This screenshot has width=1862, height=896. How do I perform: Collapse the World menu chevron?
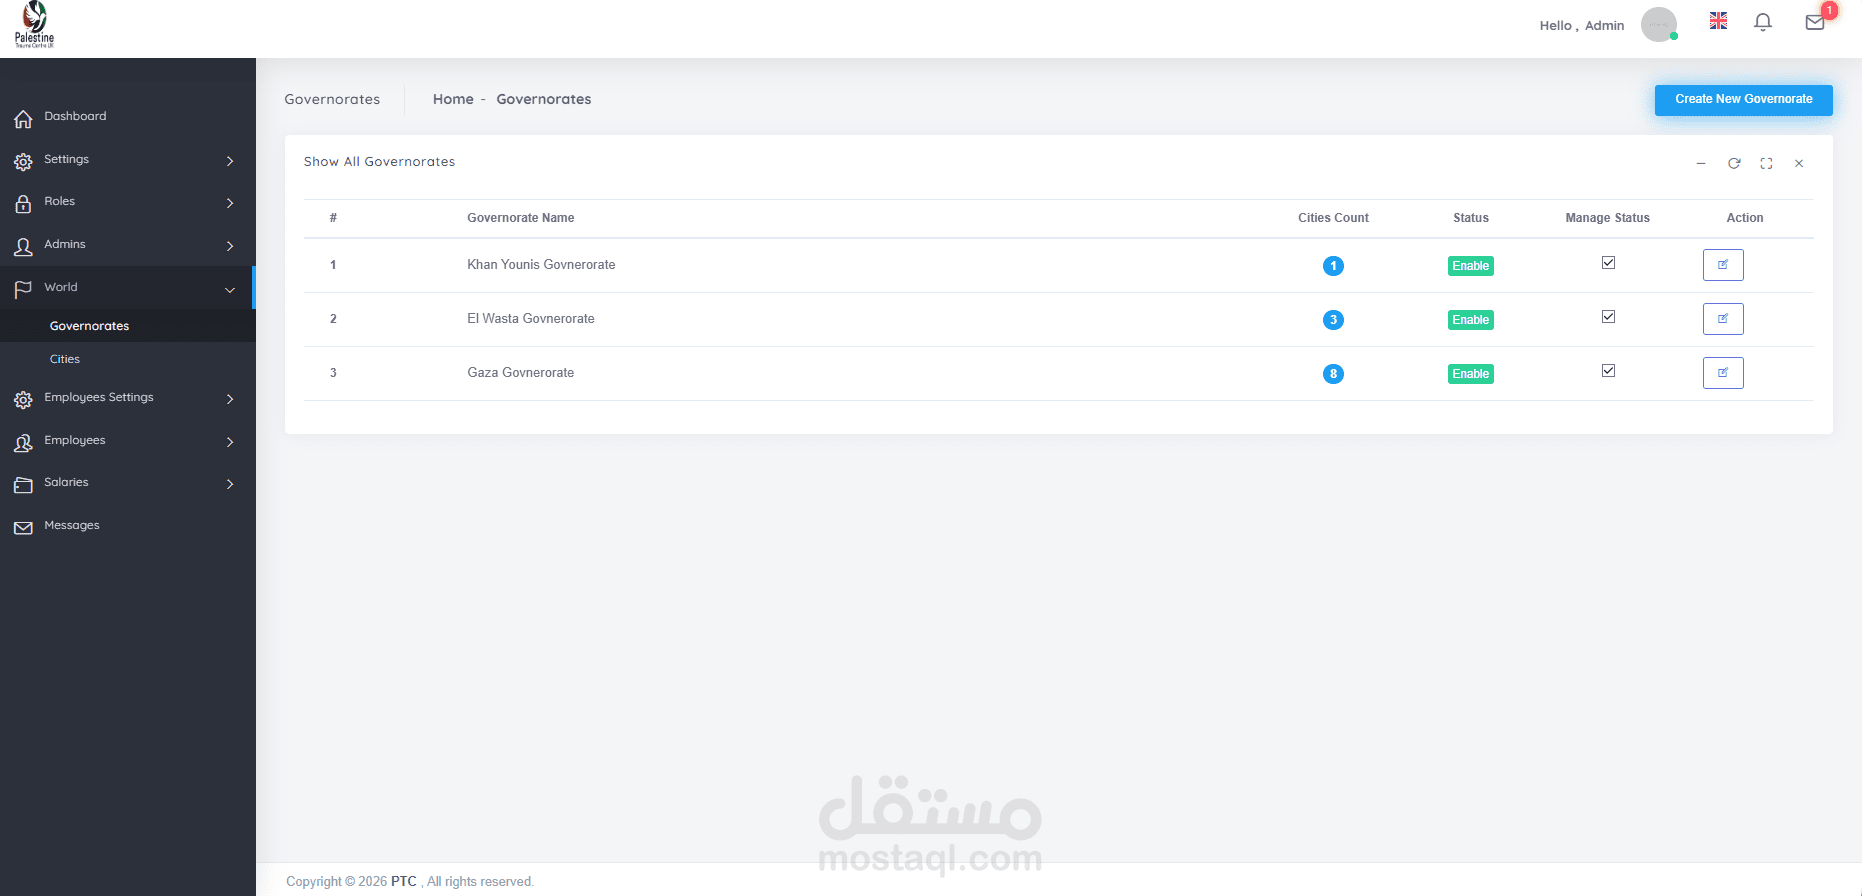pos(230,290)
